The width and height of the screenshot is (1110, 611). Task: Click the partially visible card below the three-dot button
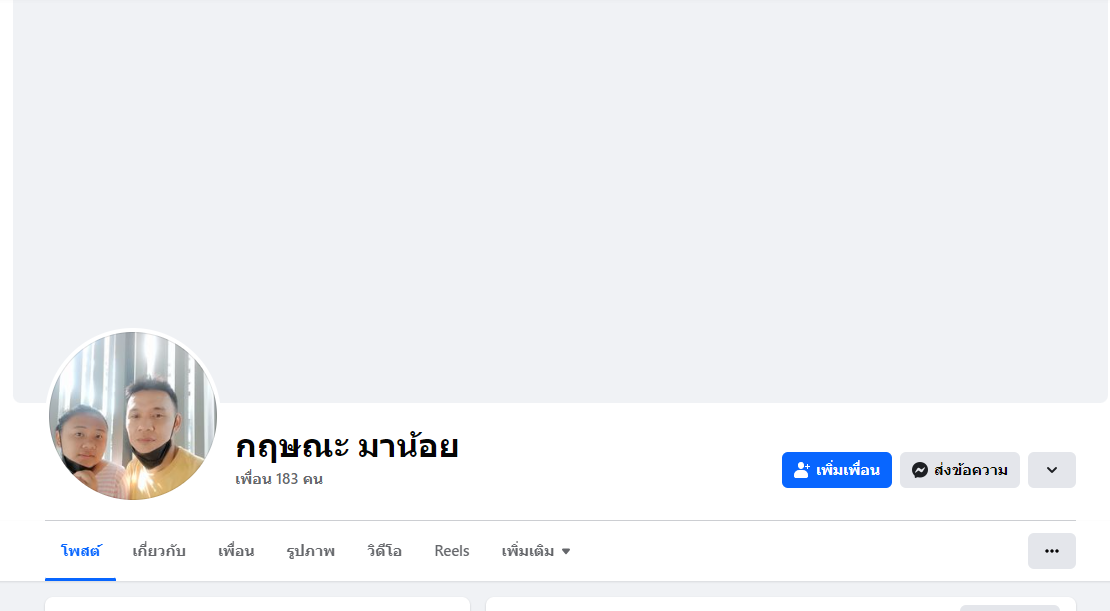pyautogui.click(x=780, y=604)
